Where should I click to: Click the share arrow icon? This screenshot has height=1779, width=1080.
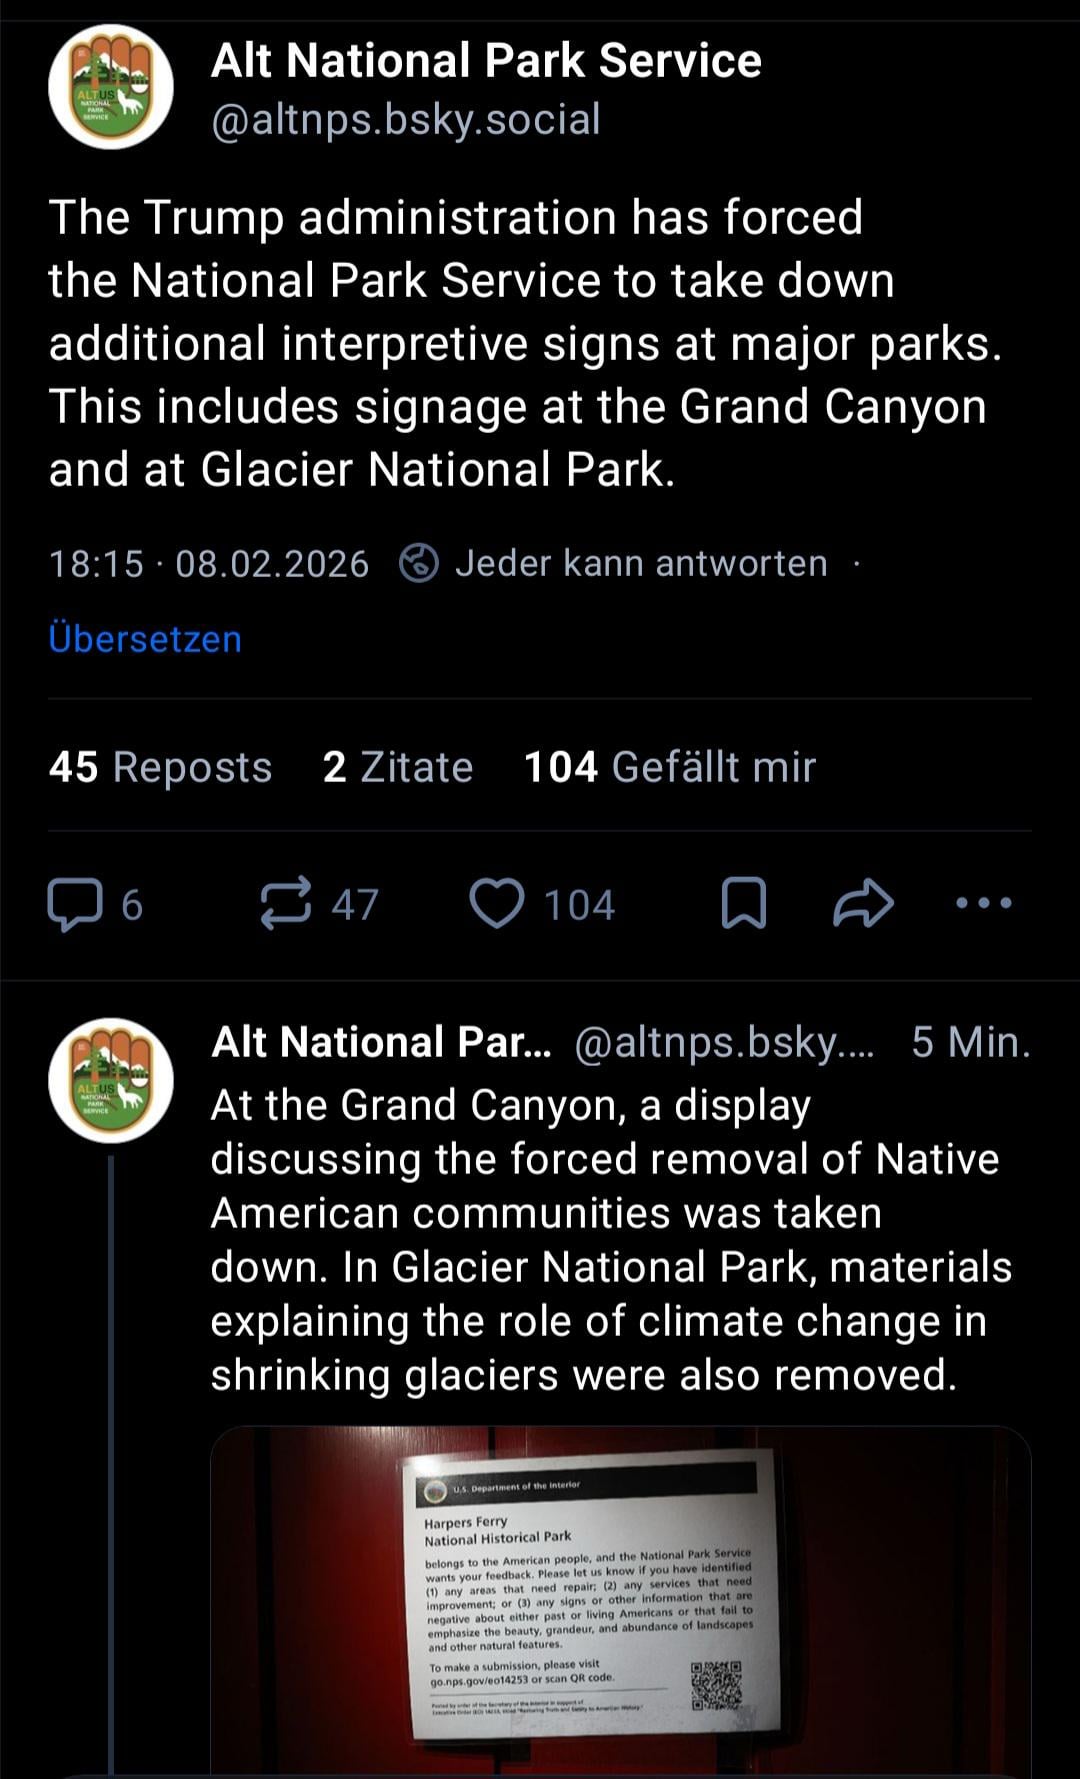(863, 904)
